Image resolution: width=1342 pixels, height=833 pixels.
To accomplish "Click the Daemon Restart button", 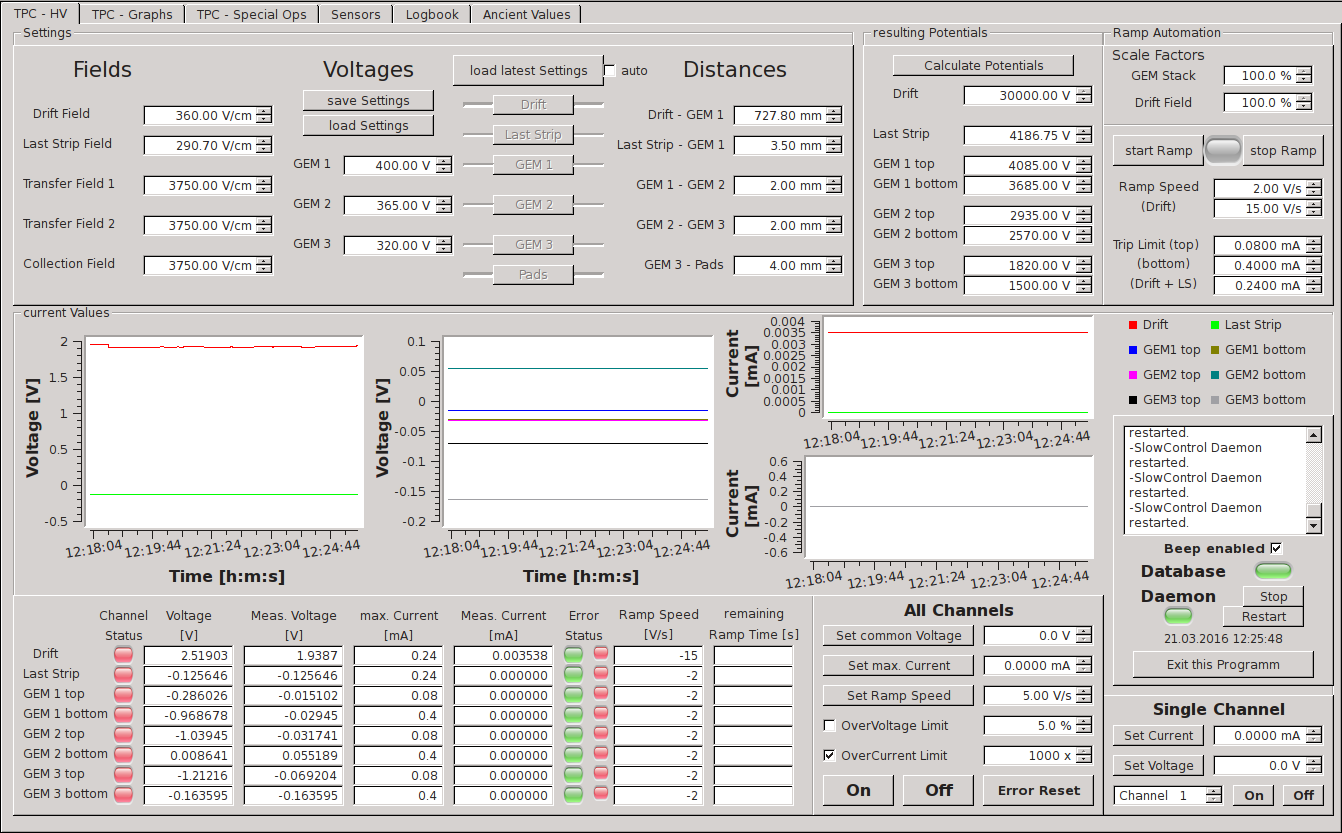I will tap(1263, 616).
